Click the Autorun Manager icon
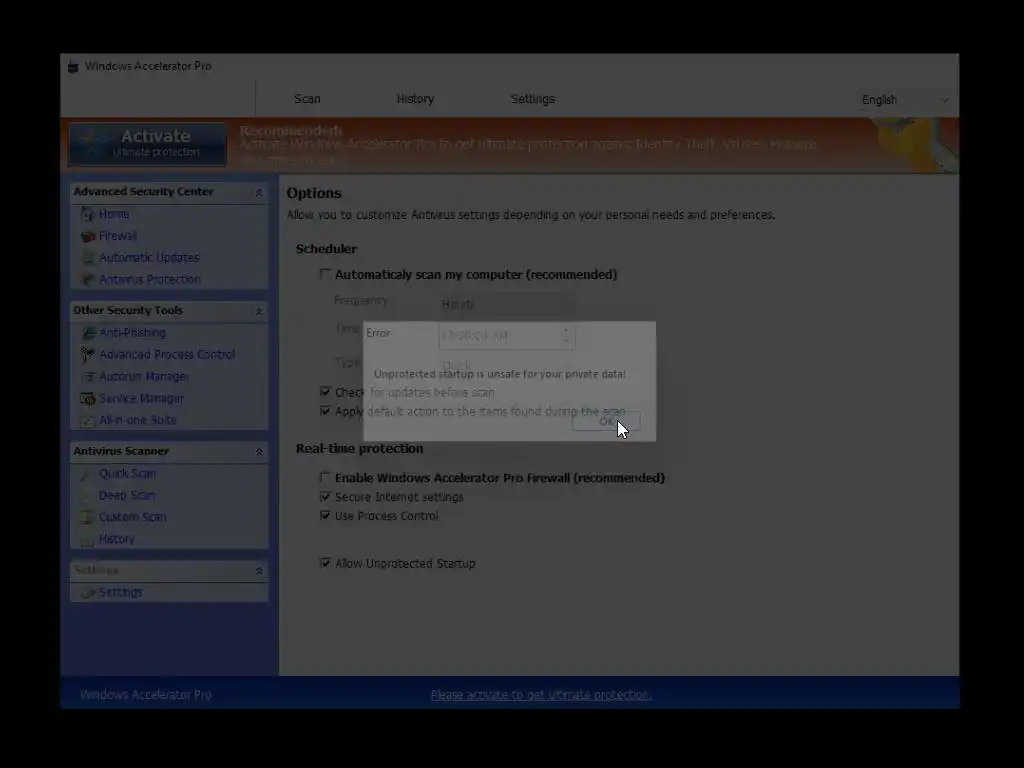 click(x=88, y=377)
